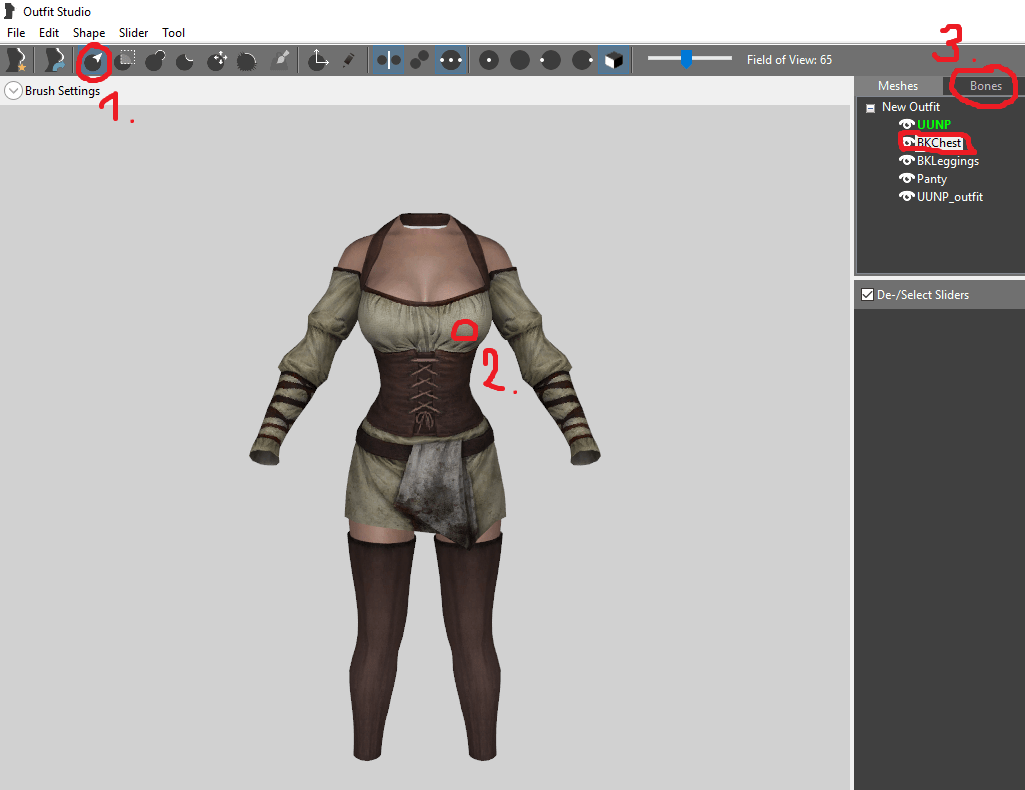This screenshot has height=790, width=1025.
Task: Toggle visibility of the BKChest mesh
Action: [x=906, y=142]
